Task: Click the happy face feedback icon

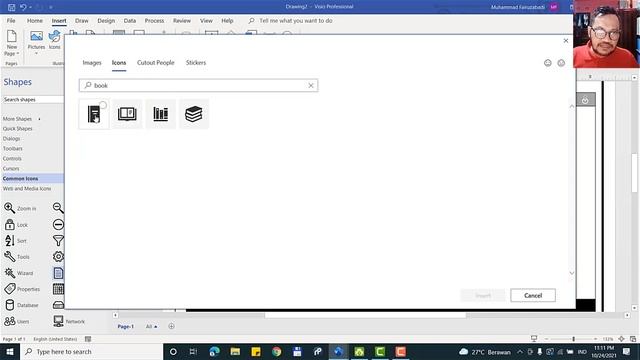Action: pyautogui.click(x=548, y=63)
